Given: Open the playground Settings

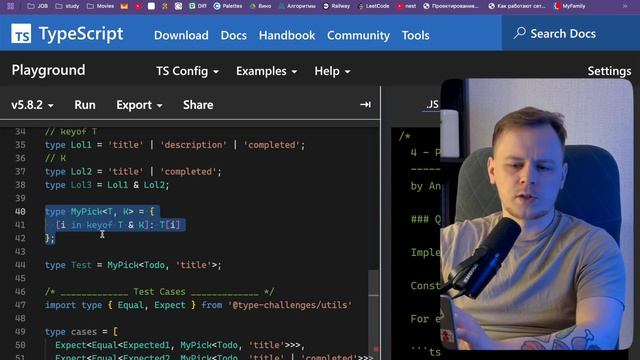Looking at the screenshot, I should coord(609,71).
